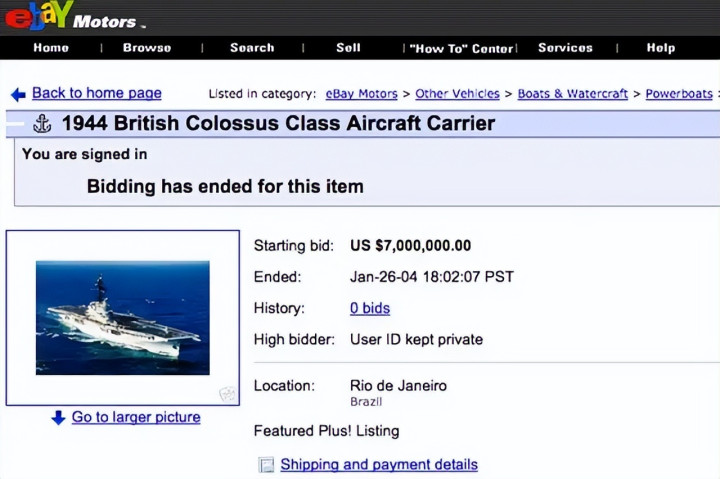Screen dimensions: 720x479
Task: Open the Home menu item
Action: 51,48
